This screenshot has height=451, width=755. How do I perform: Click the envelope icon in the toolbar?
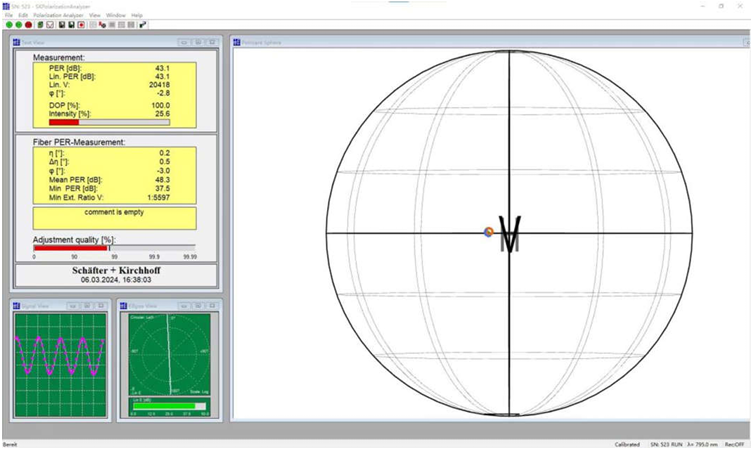click(50, 25)
